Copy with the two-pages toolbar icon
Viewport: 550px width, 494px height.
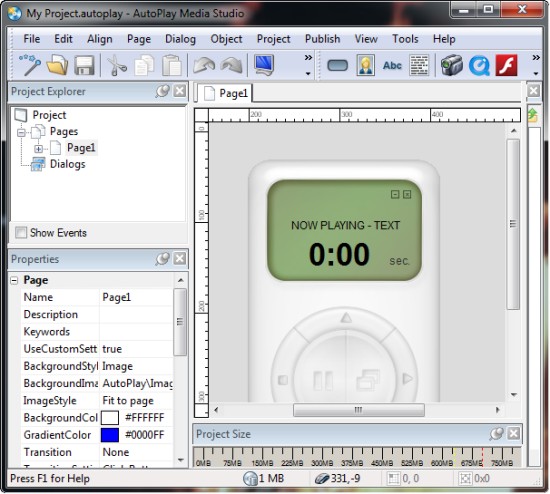145,65
